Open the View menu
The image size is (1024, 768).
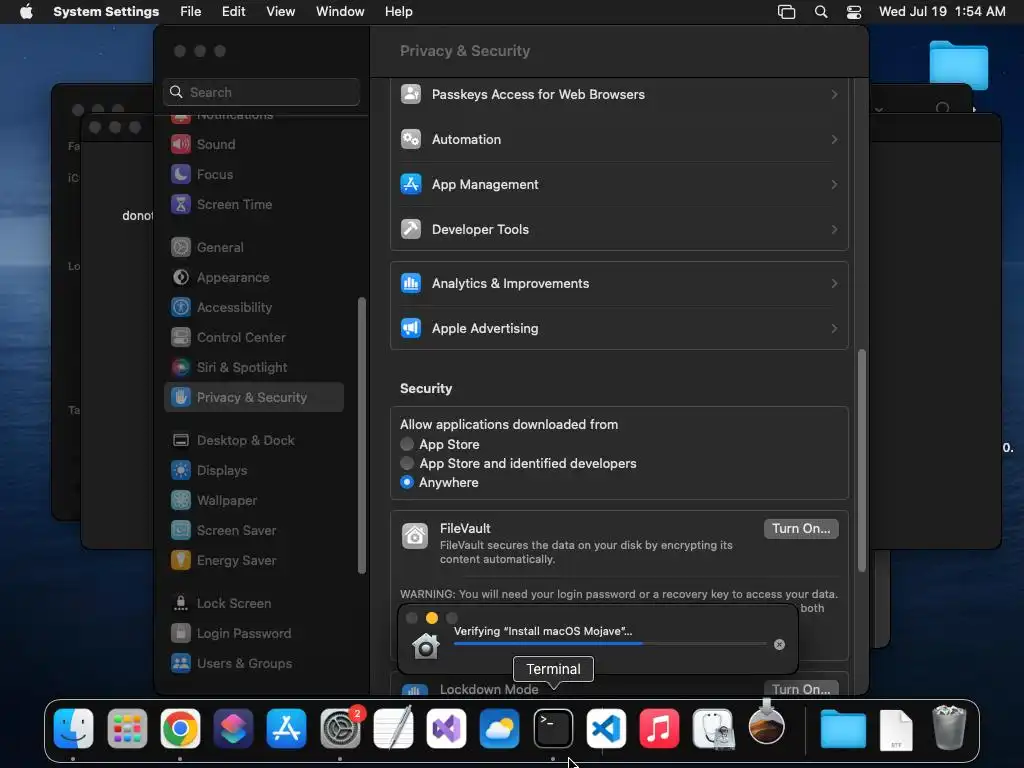280,12
